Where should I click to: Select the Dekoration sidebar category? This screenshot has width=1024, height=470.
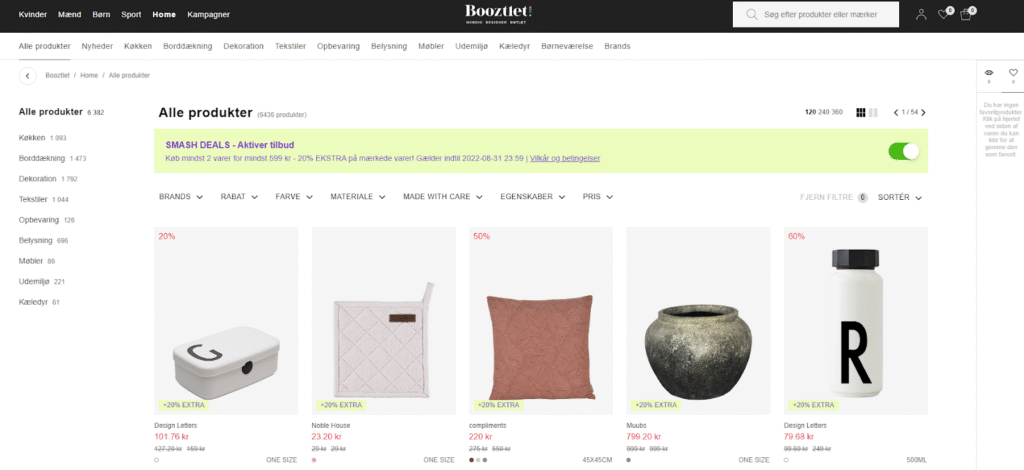point(37,179)
